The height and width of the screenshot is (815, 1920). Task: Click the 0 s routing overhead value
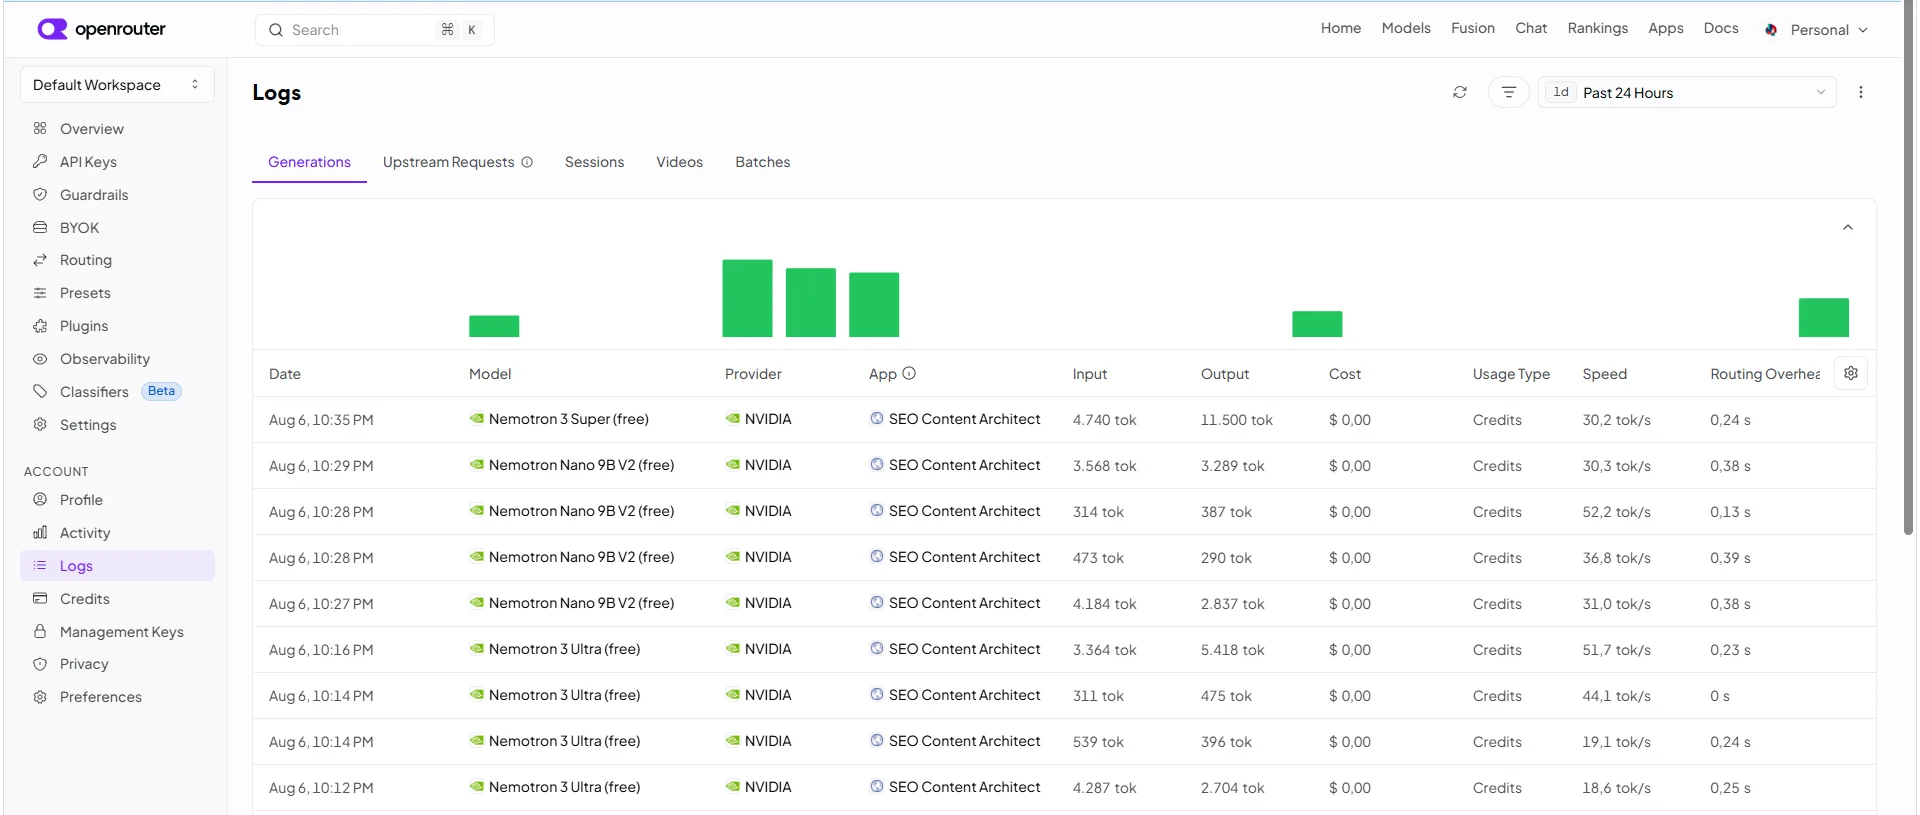pos(1719,696)
